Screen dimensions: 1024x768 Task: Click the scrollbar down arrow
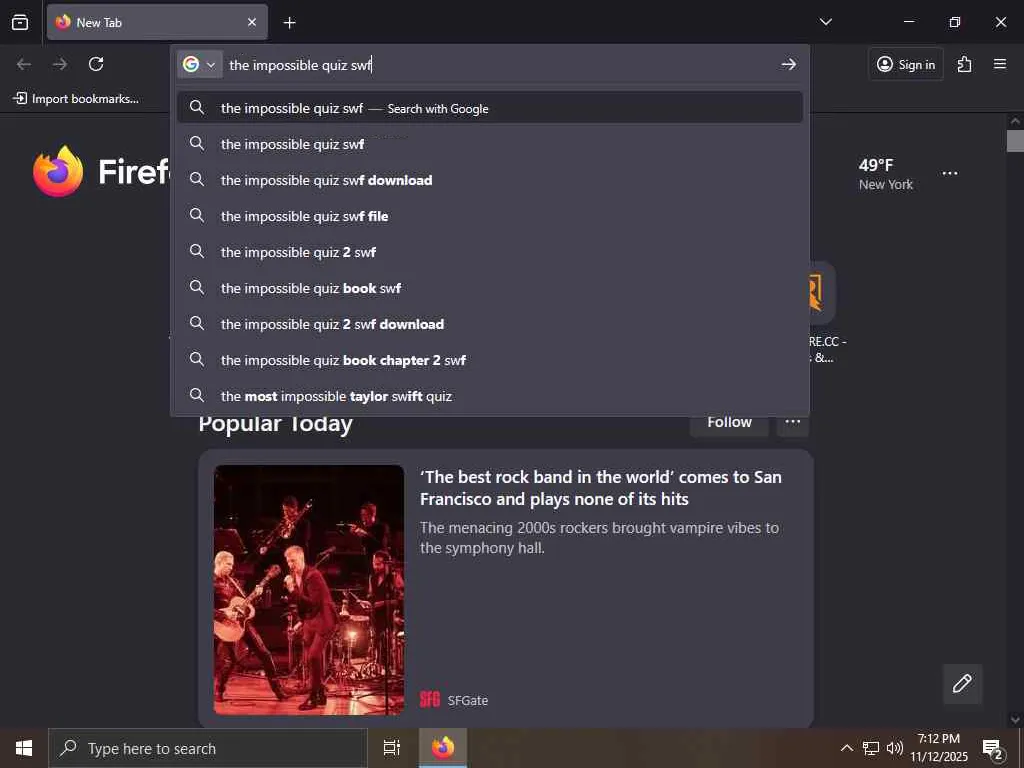click(x=1015, y=720)
